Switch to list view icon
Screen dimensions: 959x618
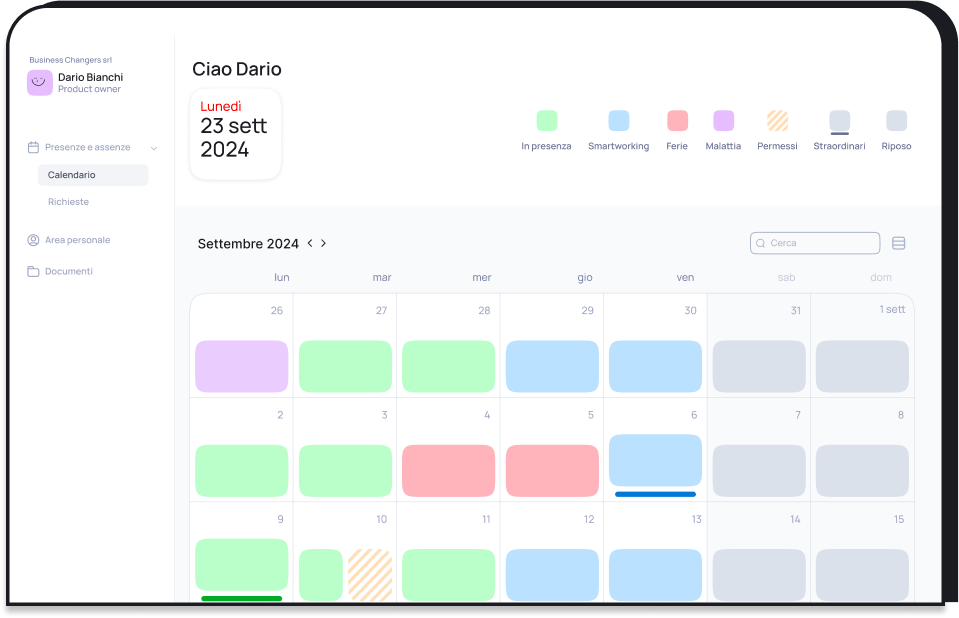(x=898, y=243)
